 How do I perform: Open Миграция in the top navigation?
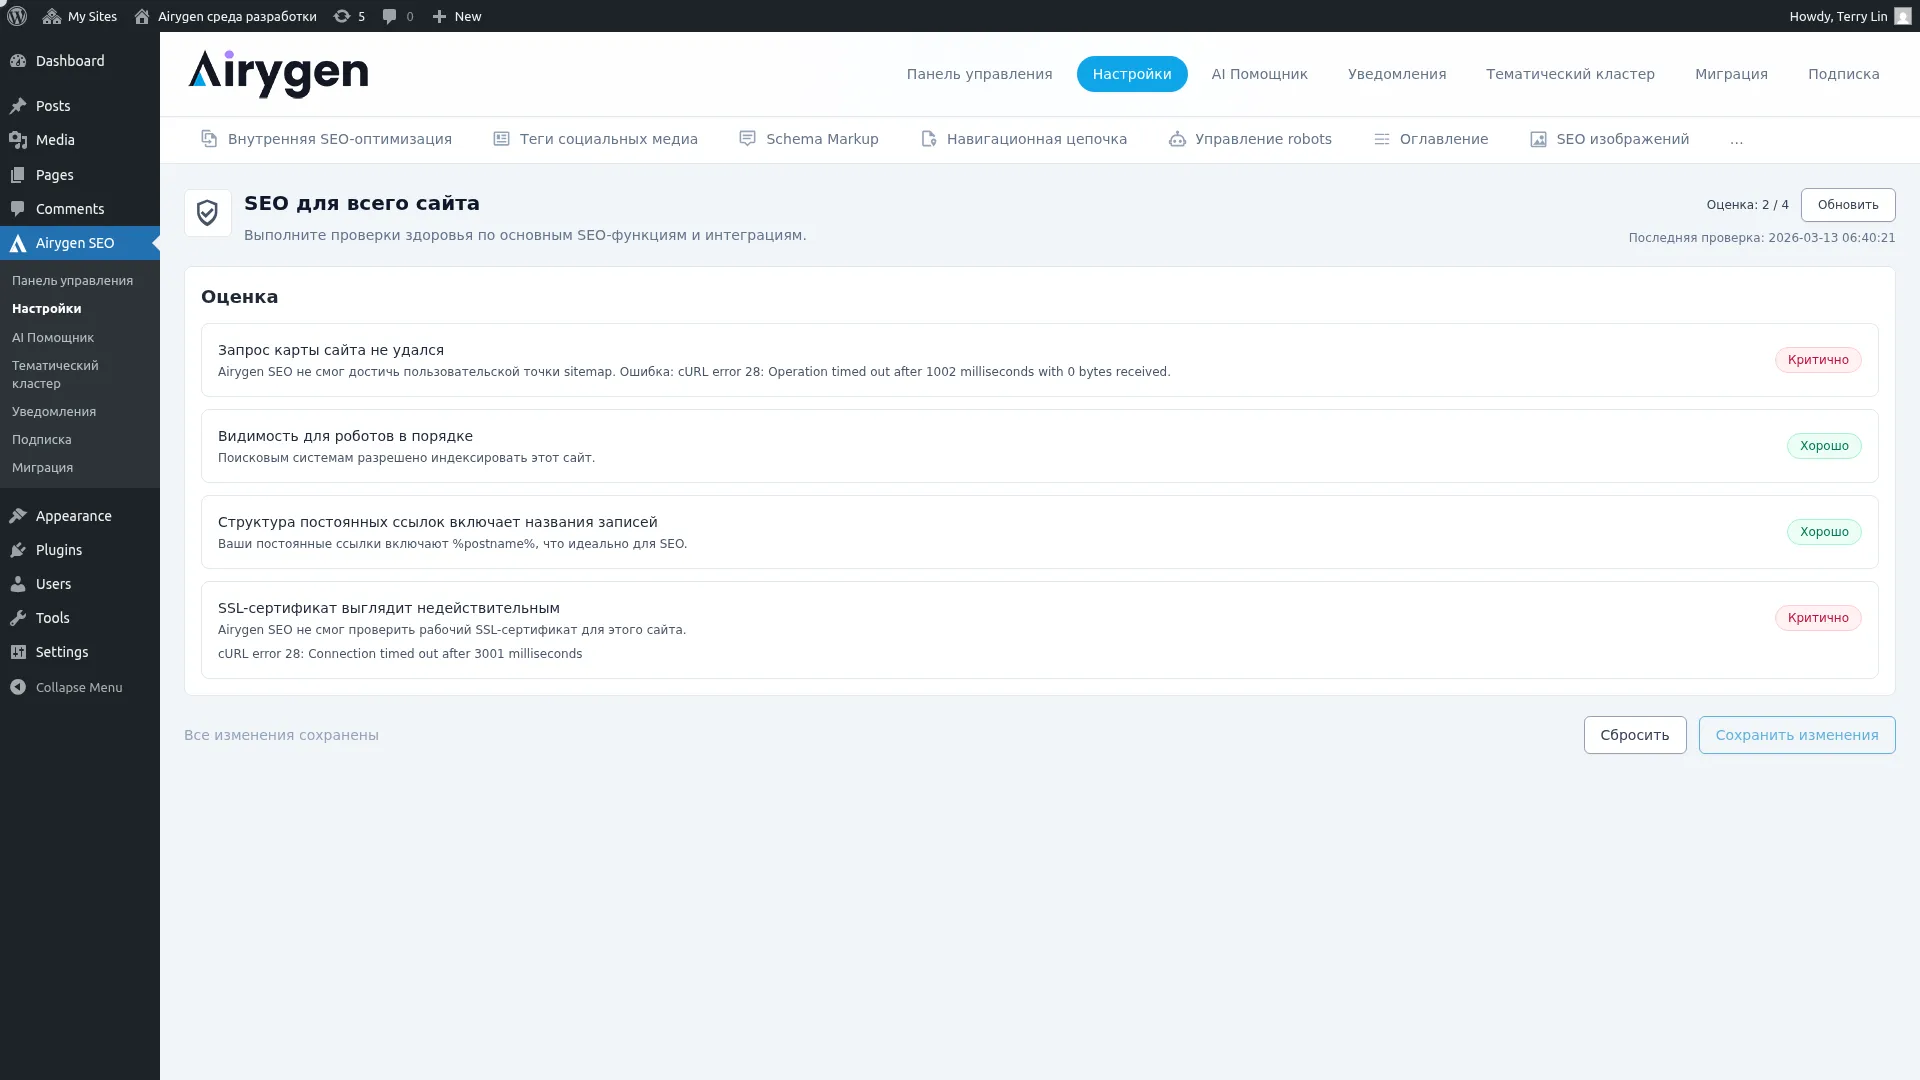point(1731,74)
